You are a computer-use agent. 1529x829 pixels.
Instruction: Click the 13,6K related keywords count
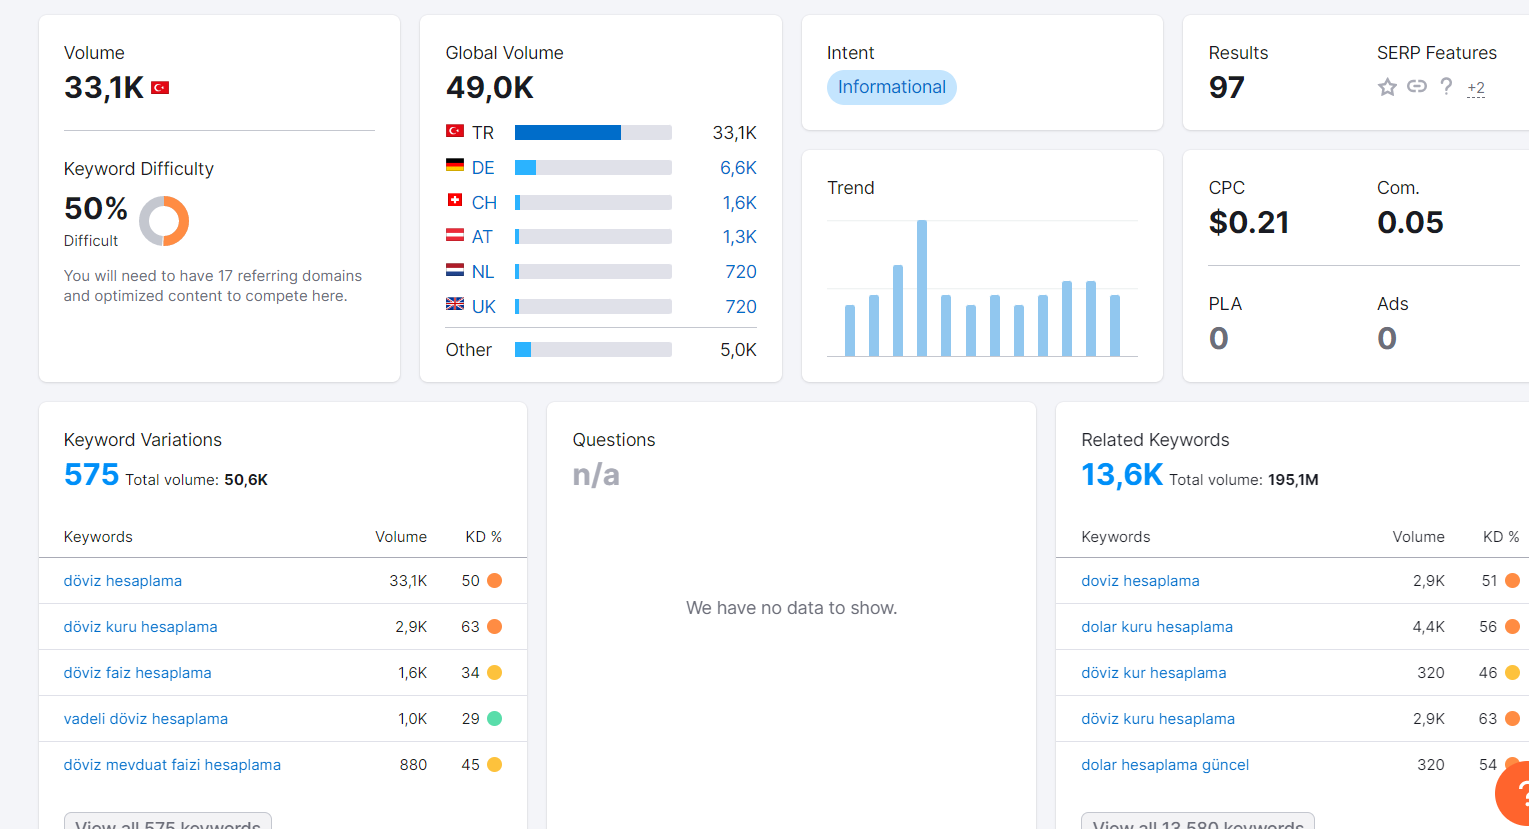[x=1122, y=475]
